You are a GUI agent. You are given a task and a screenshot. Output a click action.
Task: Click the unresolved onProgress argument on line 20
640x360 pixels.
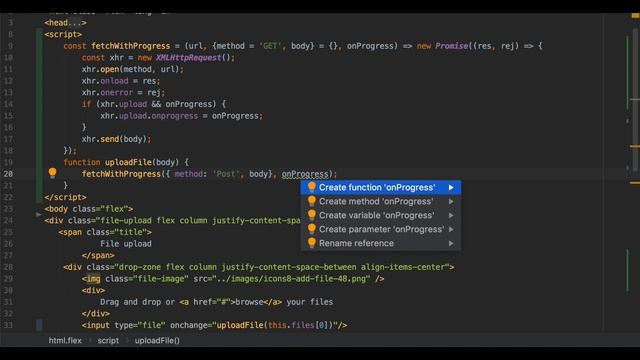click(x=305, y=174)
